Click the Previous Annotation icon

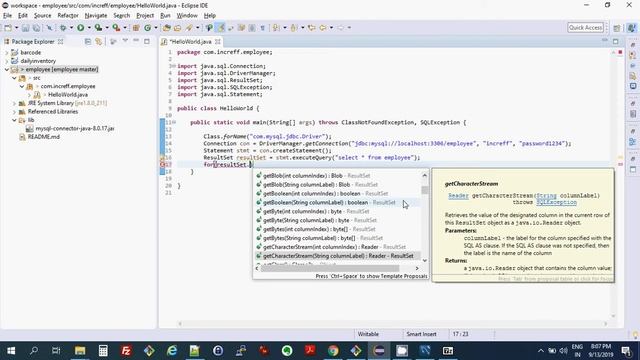coord(294,28)
